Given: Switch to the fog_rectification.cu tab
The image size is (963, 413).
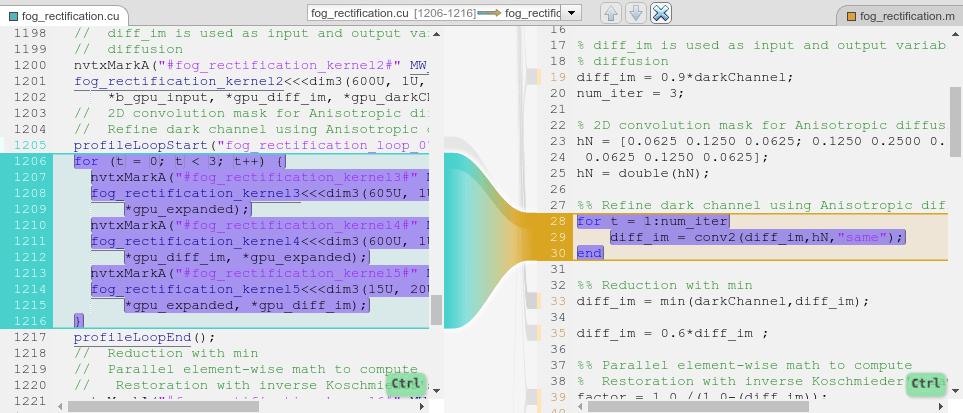Looking at the screenshot, I should point(64,16).
